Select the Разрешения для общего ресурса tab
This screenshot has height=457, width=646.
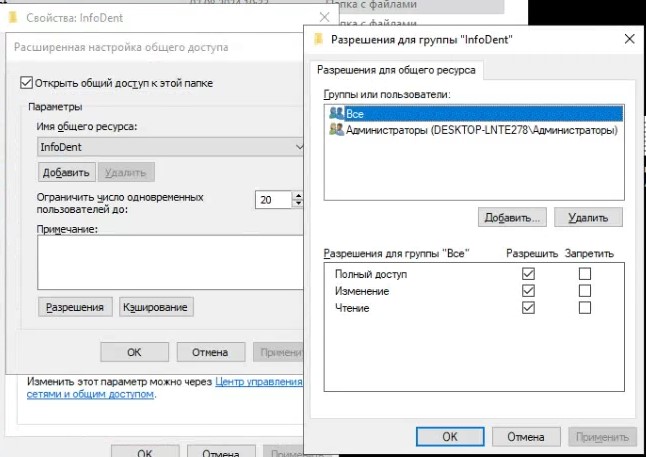[396, 70]
